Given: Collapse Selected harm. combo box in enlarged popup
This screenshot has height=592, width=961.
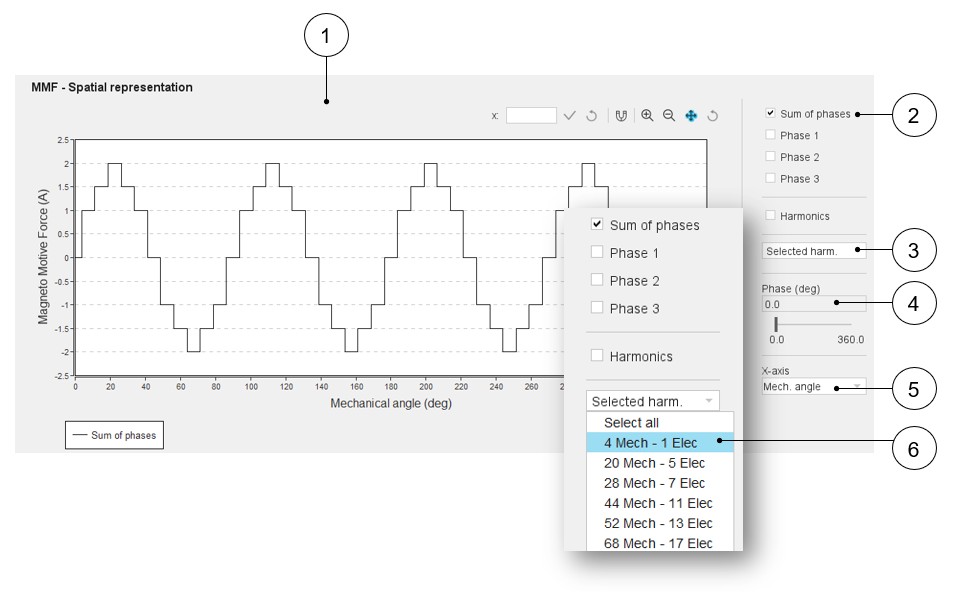Looking at the screenshot, I should click(652, 401).
